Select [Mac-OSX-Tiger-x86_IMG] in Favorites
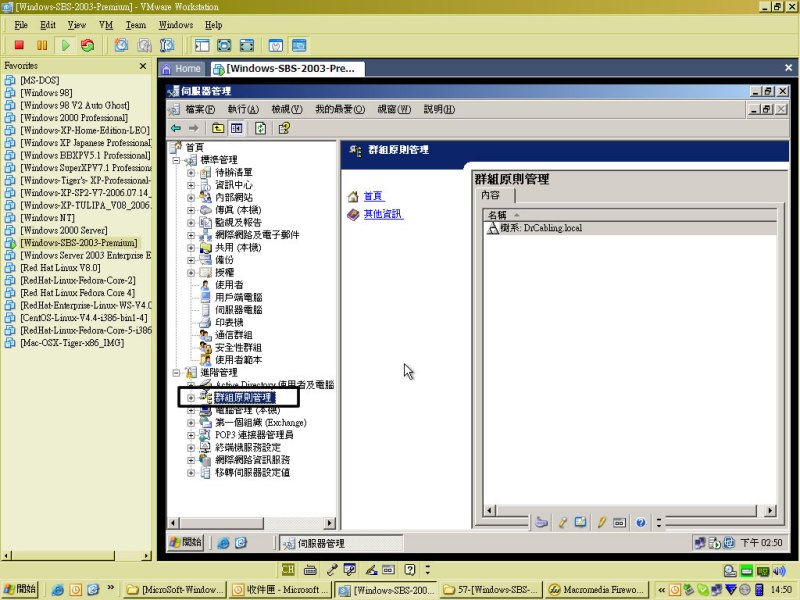 pyautogui.click(x=72, y=343)
